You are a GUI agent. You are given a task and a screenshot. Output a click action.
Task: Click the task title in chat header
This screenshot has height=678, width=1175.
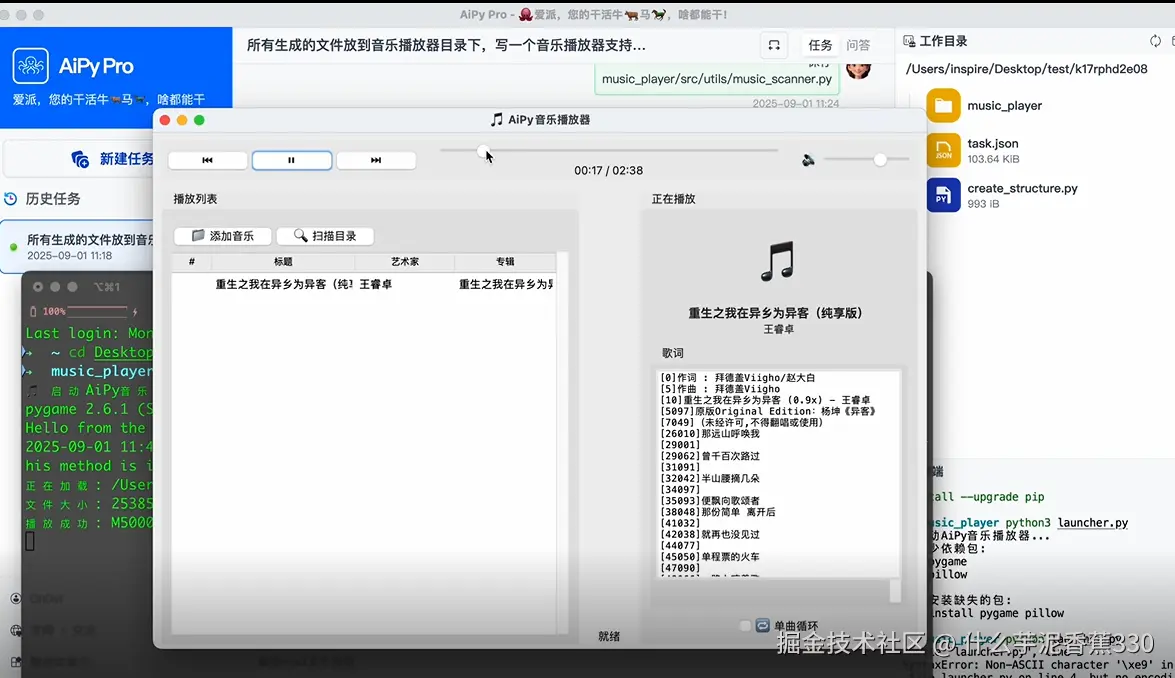point(446,45)
